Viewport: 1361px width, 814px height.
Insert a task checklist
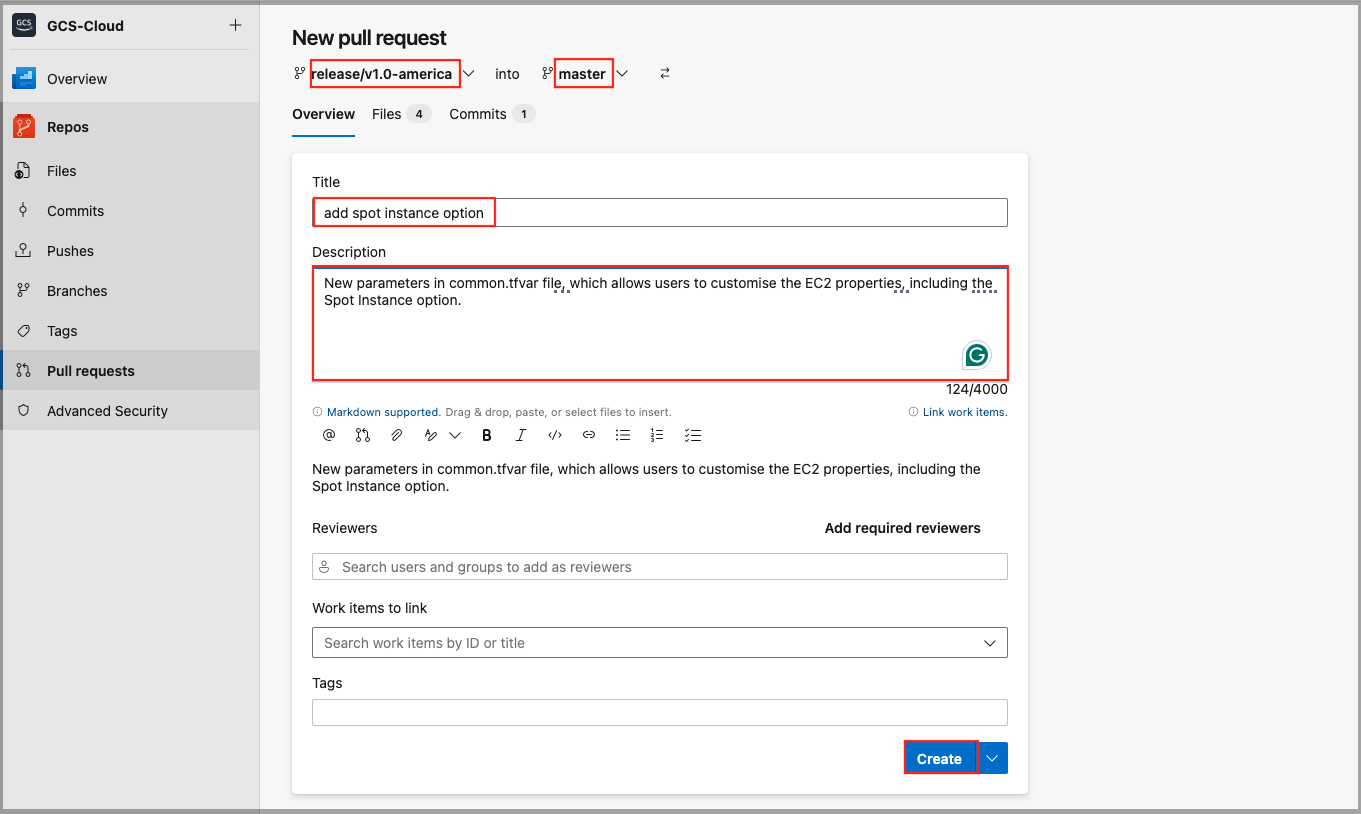[x=692, y=435]
